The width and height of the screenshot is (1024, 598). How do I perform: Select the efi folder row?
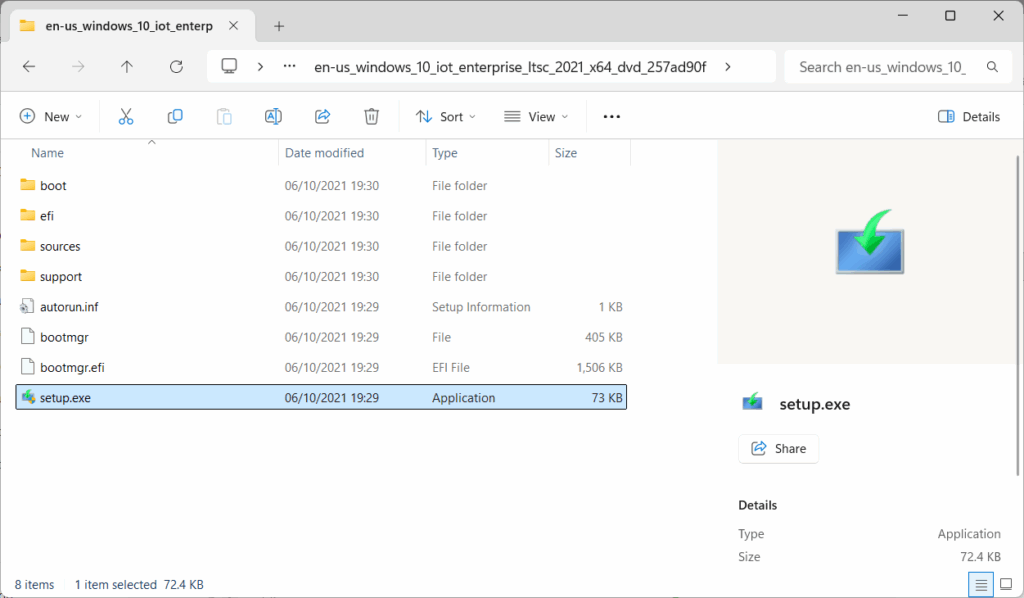pyautogui.click(x=321, y=216)
